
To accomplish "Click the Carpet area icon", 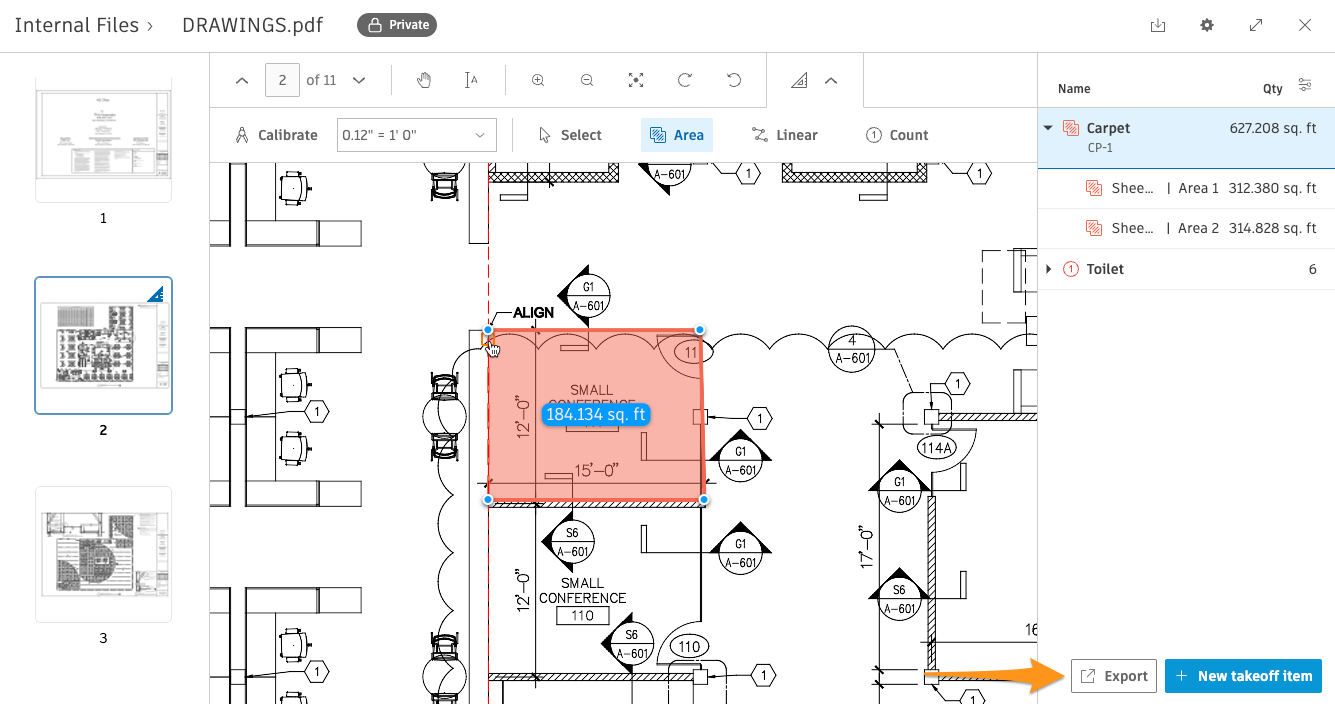I will (1071, 128).
